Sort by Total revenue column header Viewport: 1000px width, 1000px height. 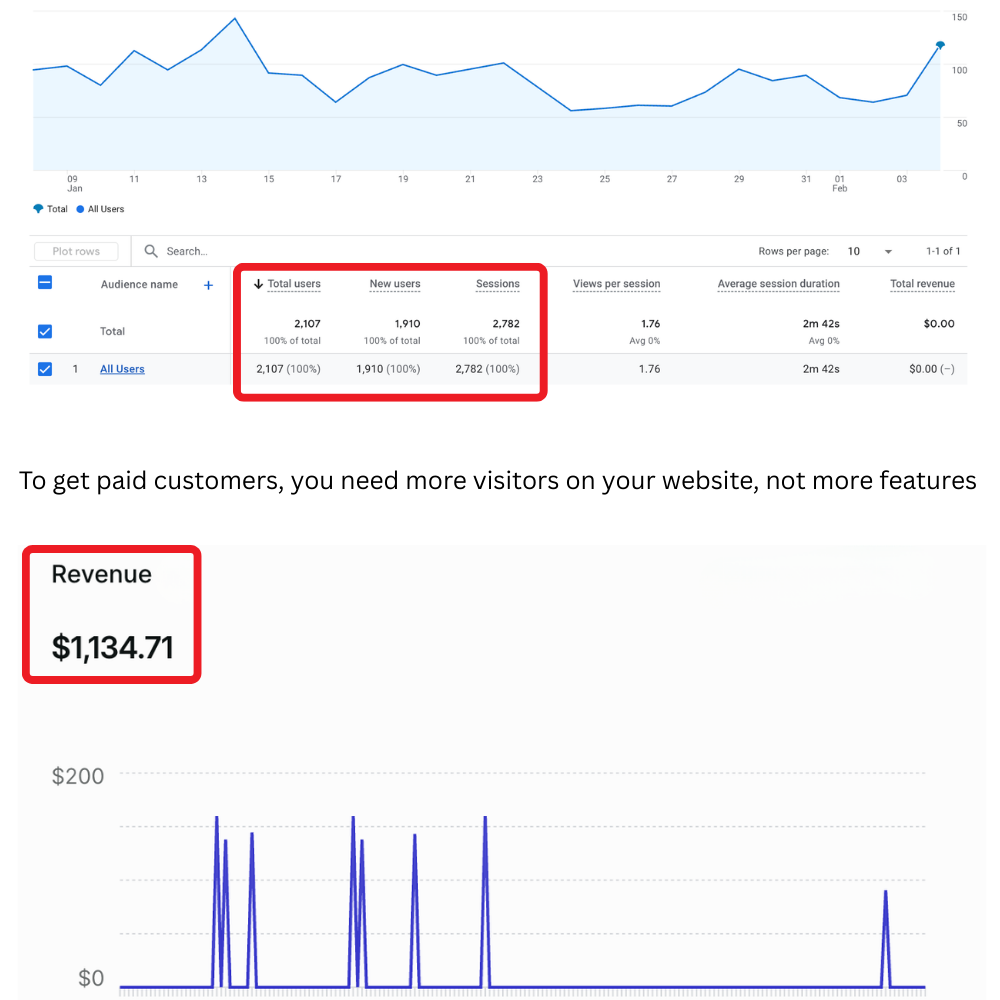pyautogui.click(x=921, y=283)
